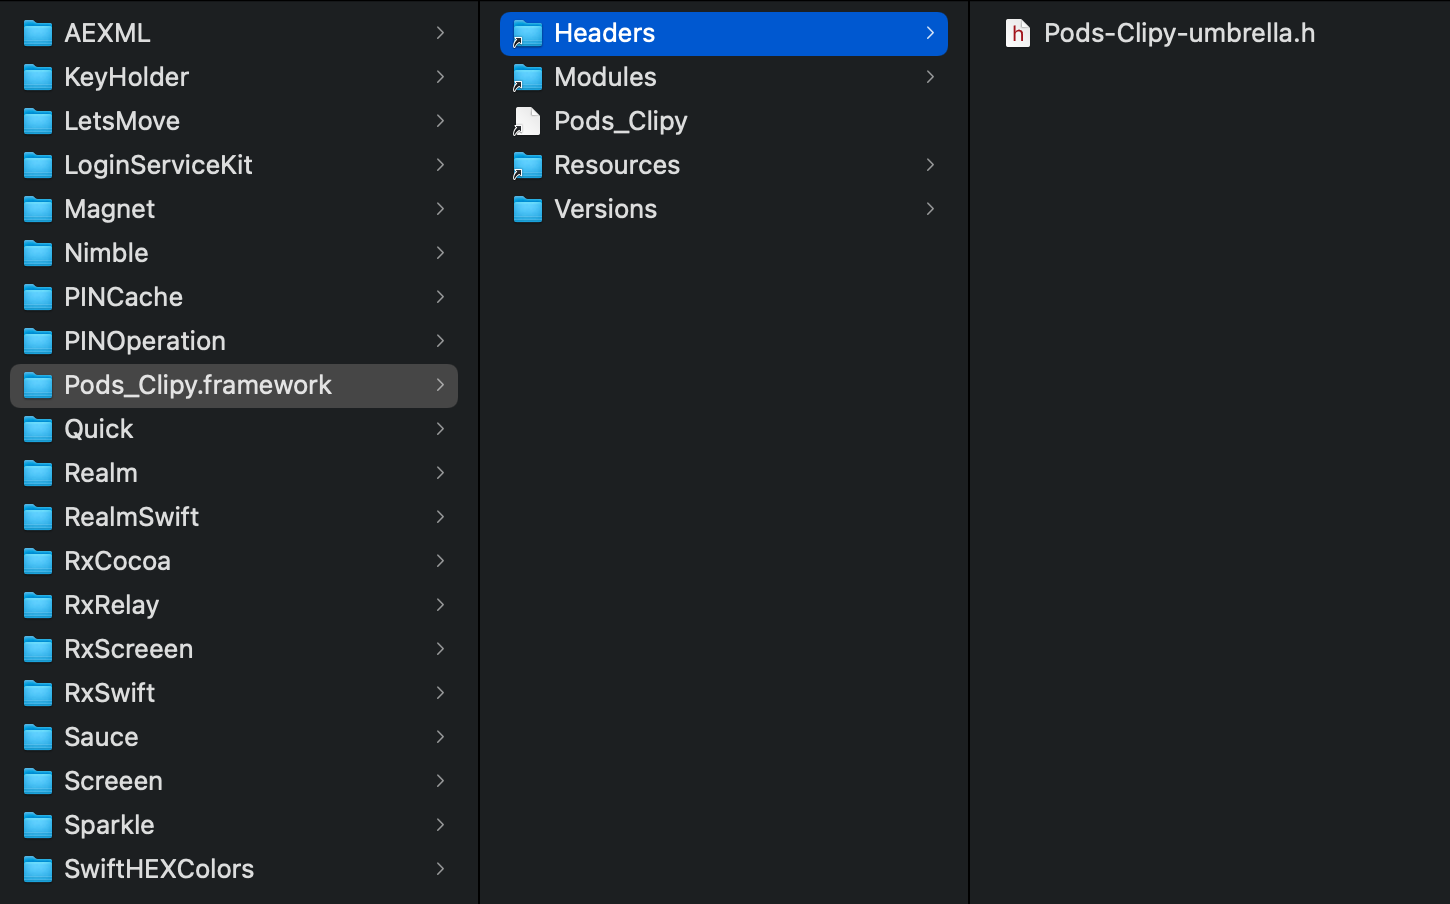Click the Sparkle folder icon
The height and width of the screenshot is (904, 1450).
tap(38, 825)
